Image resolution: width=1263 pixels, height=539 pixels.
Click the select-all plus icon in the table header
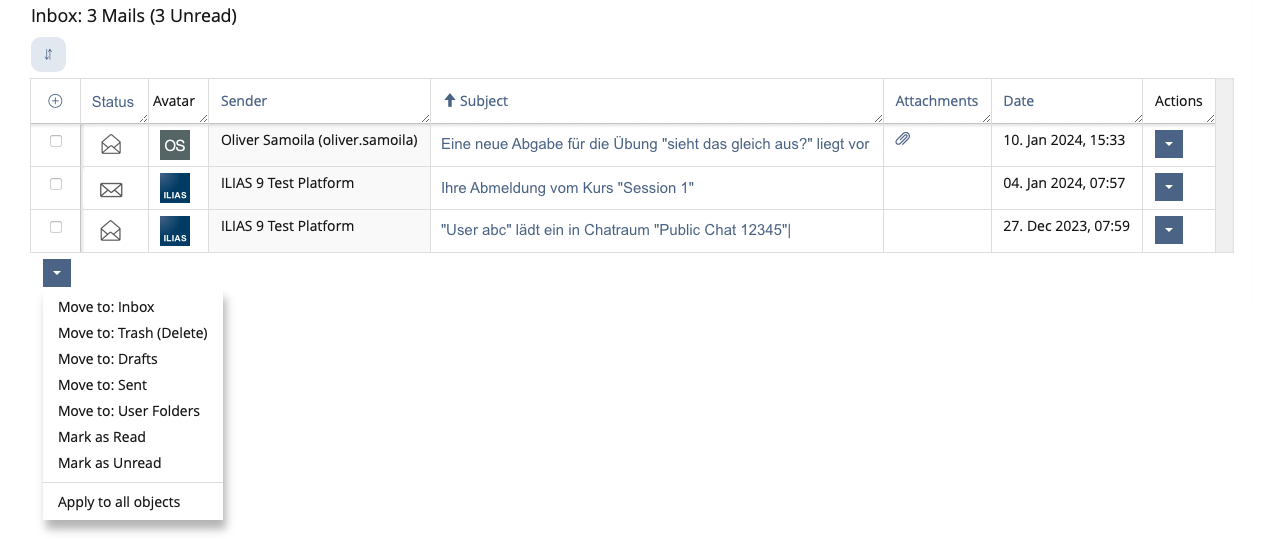56,101
